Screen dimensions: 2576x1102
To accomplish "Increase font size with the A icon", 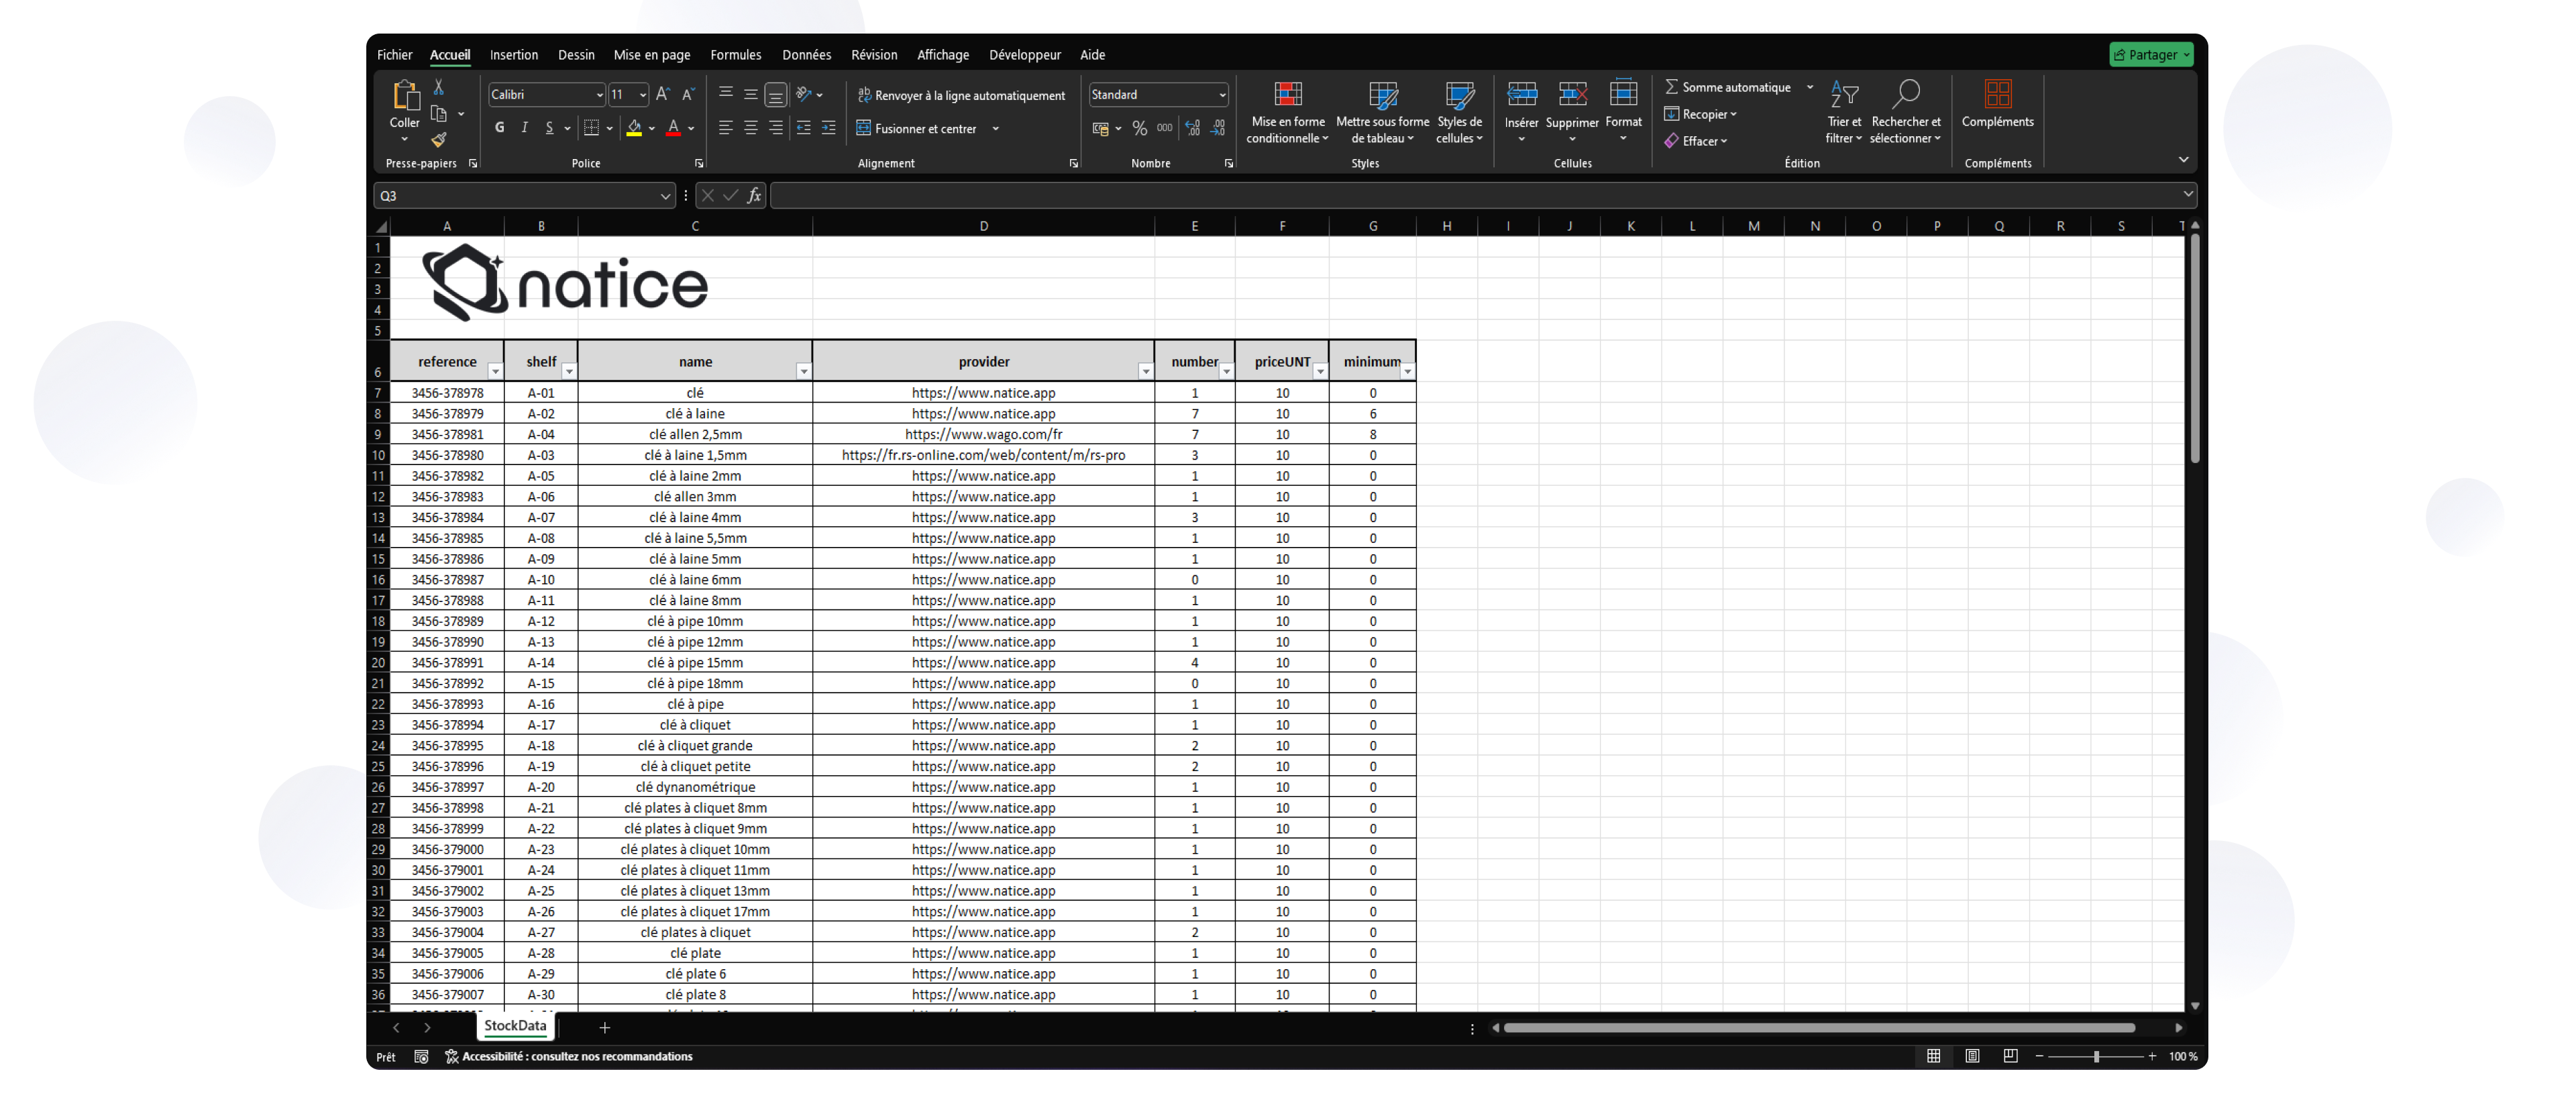I will (662, 94).
